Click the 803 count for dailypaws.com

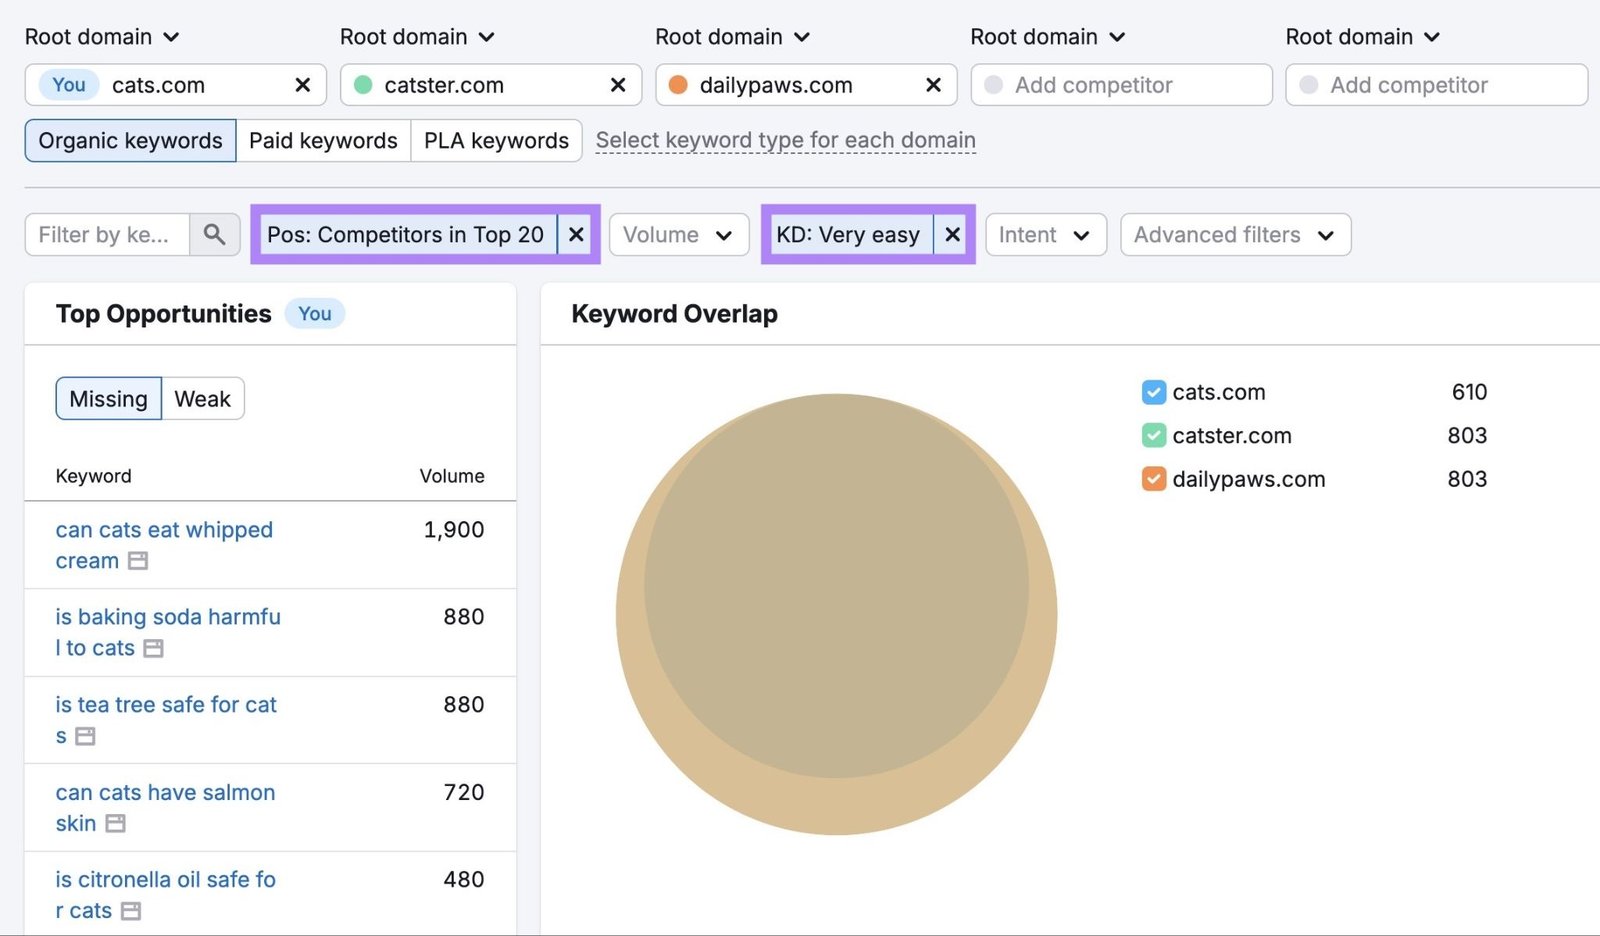click(1467, 479)
